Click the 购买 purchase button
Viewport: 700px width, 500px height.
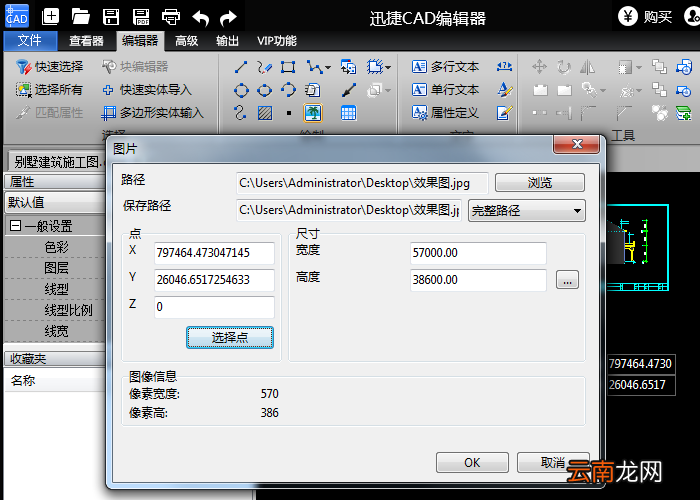click(646, 17)
